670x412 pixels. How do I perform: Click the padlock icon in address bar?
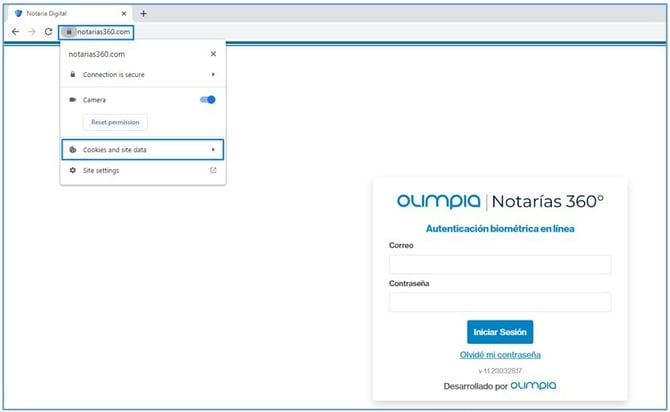(69, 32)
